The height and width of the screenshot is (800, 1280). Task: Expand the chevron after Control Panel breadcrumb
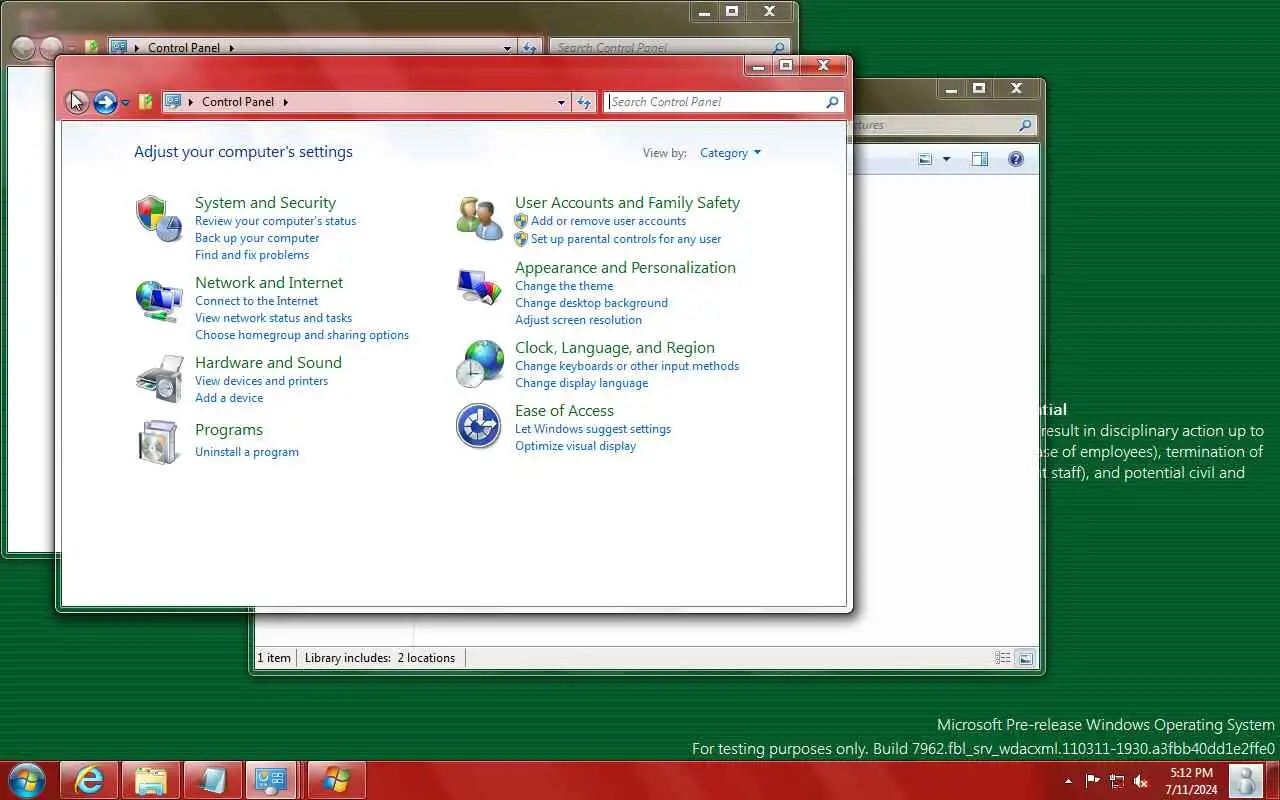point(285,102)
